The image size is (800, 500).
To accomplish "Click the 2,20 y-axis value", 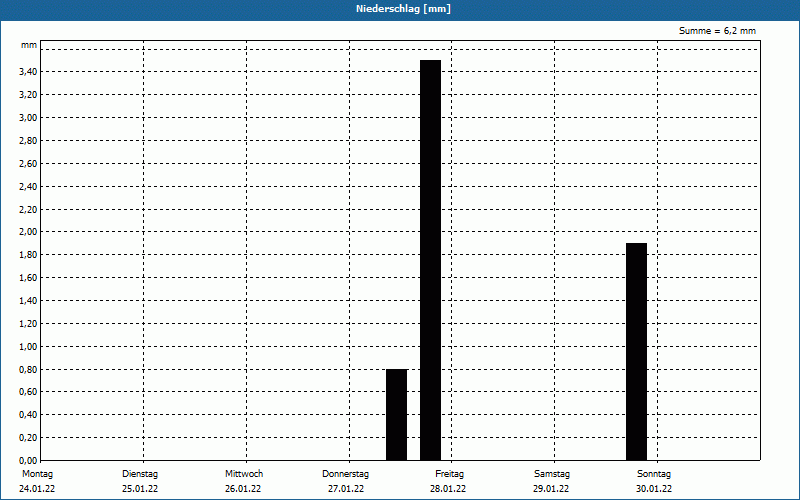I will [x=28, y=210].
